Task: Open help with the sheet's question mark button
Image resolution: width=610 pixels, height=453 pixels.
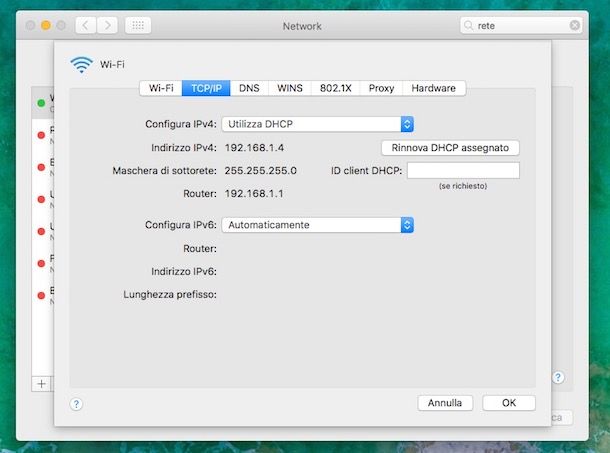Action: pyautogui.click(x=76, y=404)
